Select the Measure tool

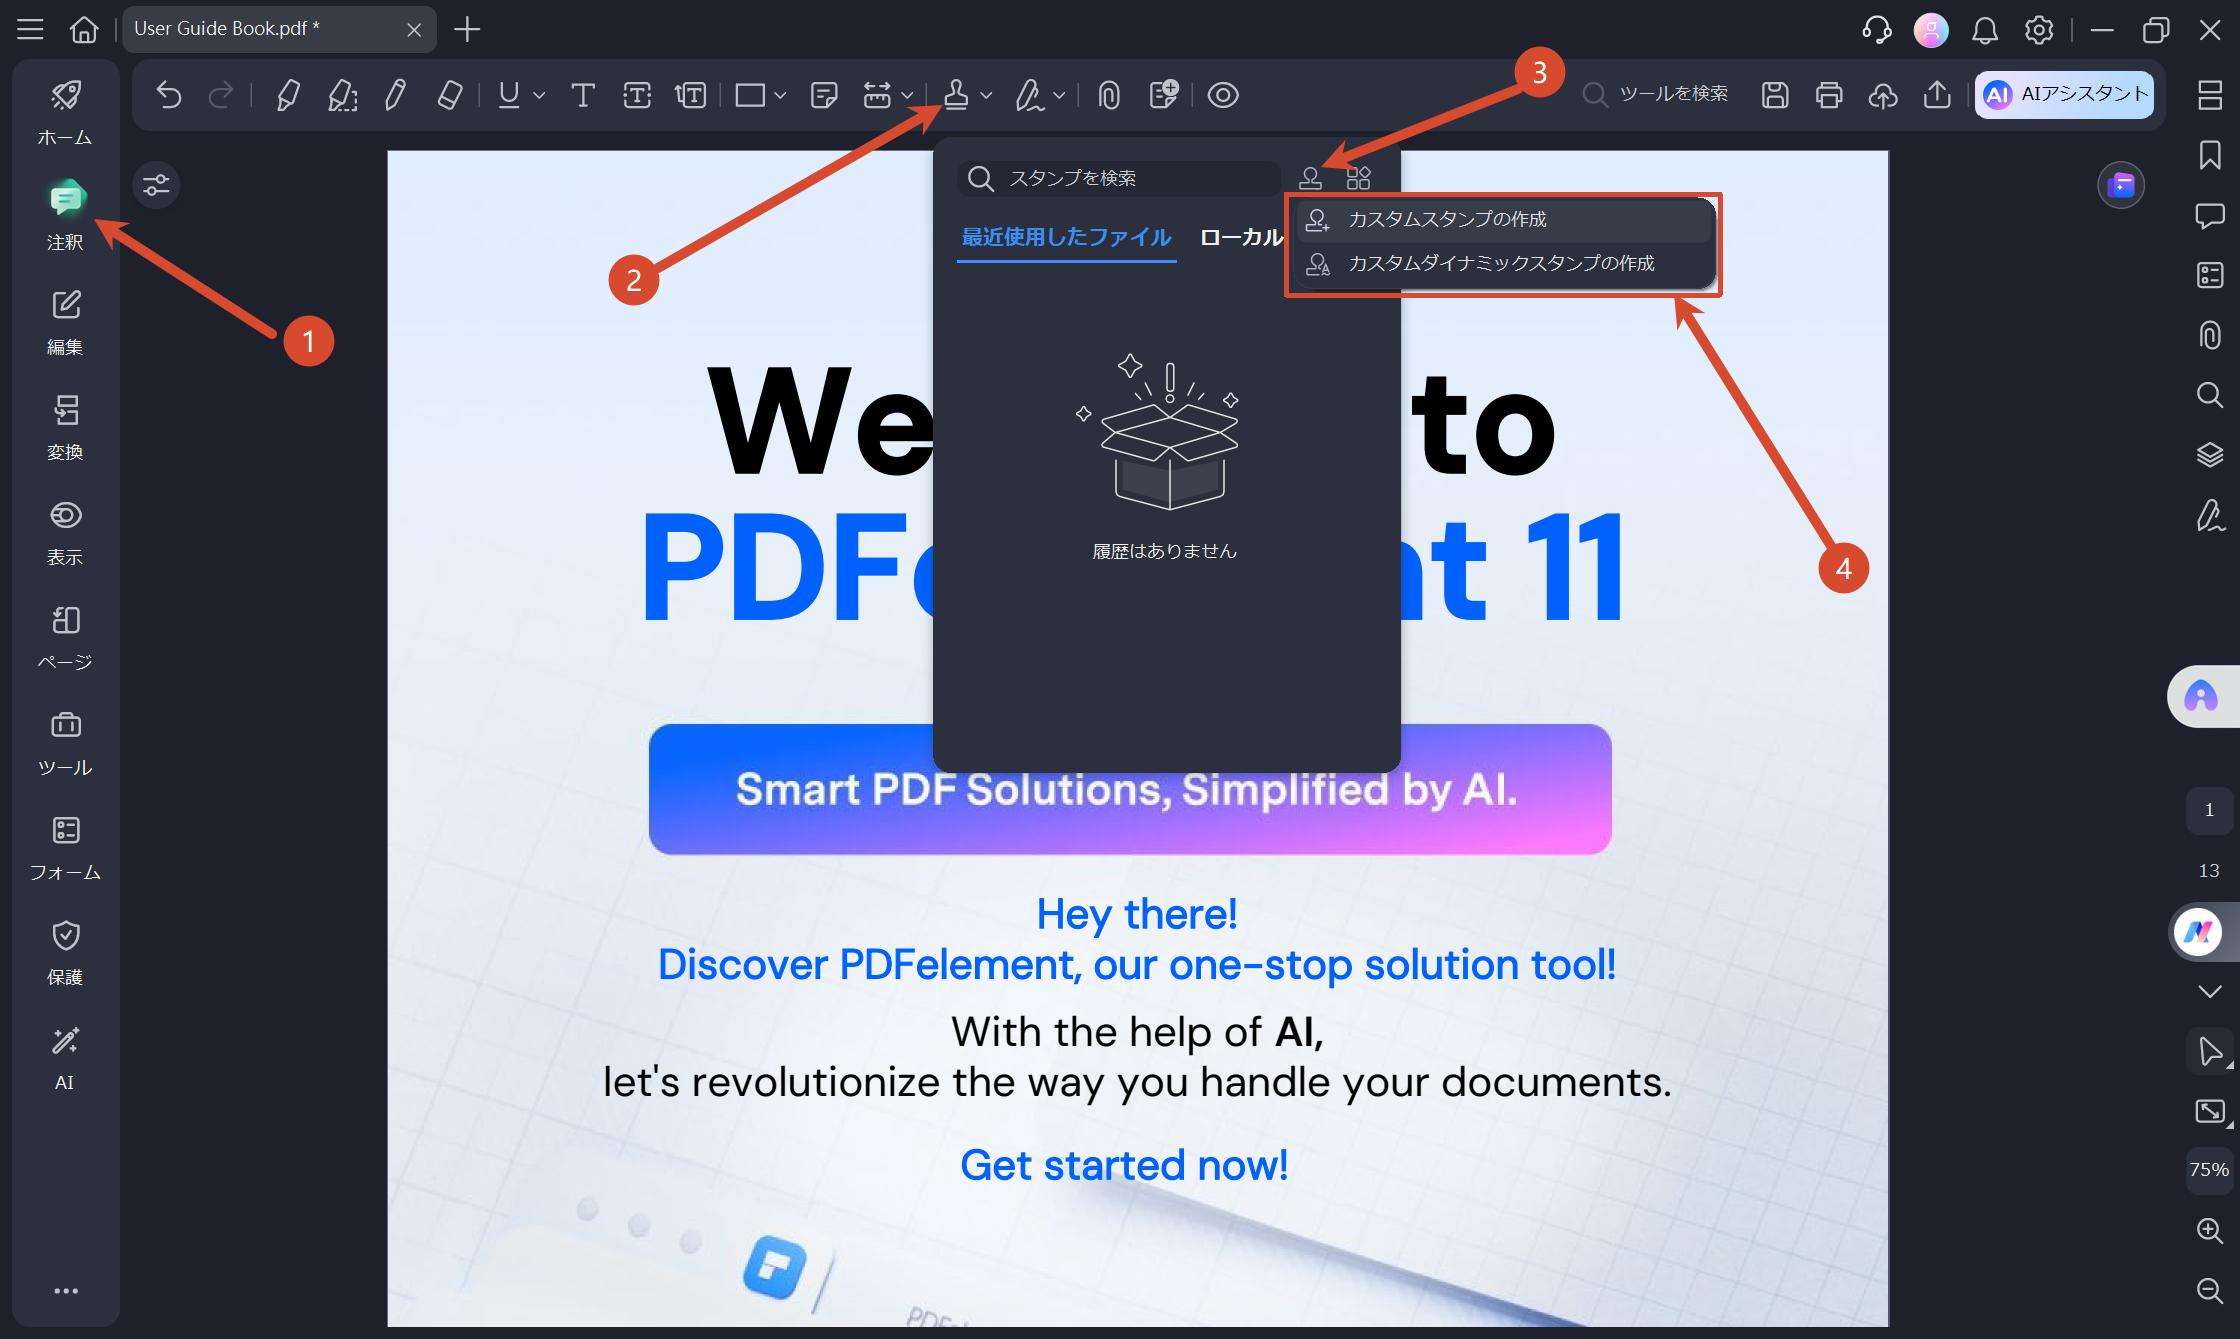click(877, 95)
